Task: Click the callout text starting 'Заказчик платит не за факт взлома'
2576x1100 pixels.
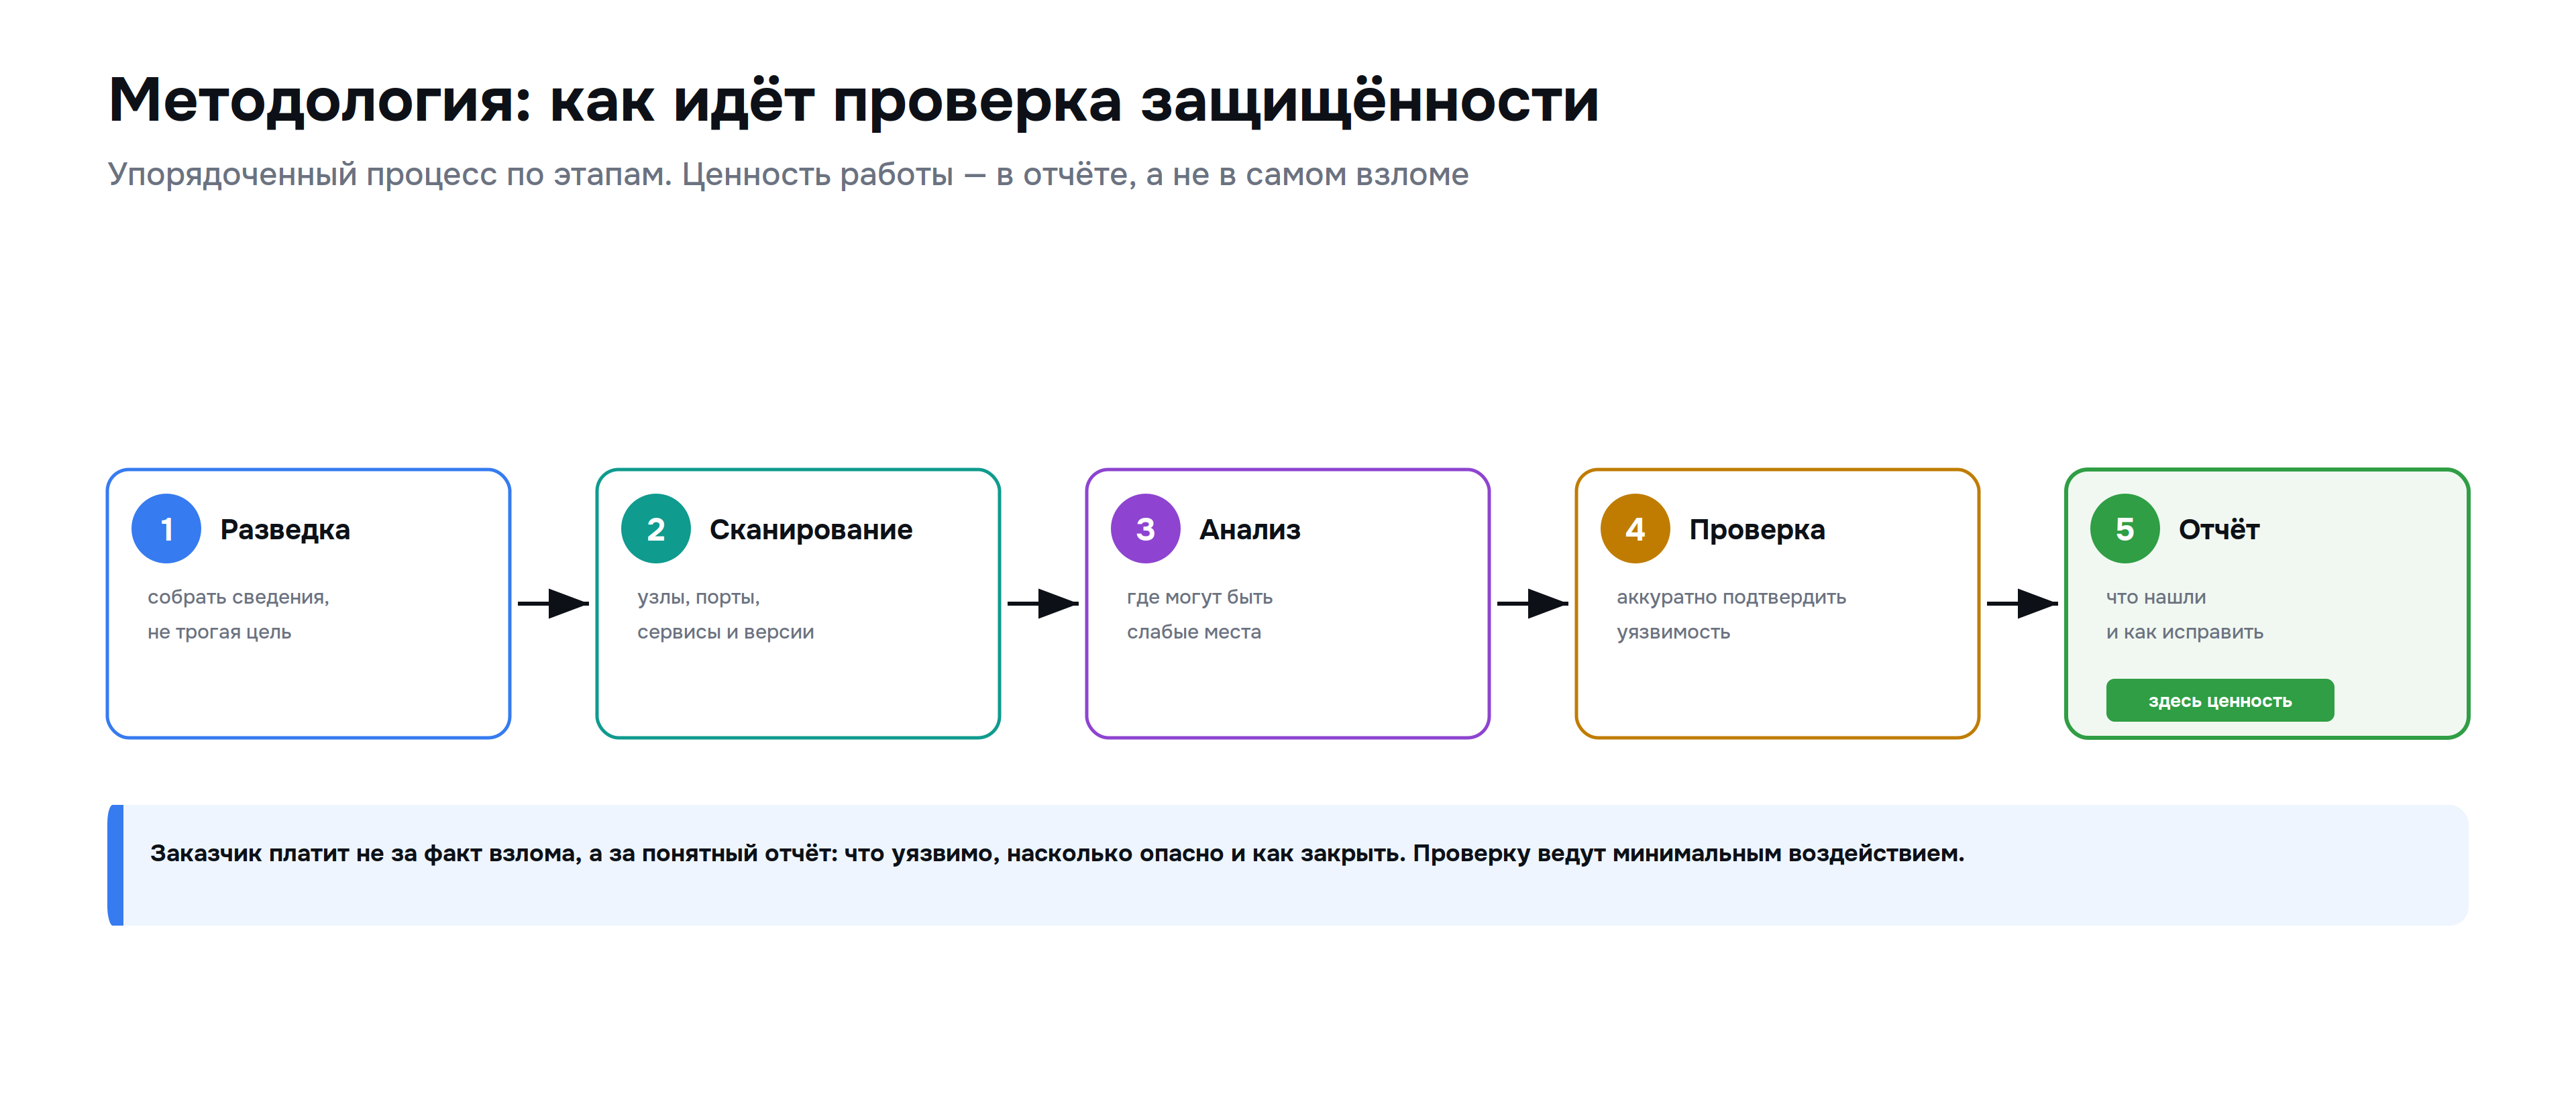Action: 1057,853
